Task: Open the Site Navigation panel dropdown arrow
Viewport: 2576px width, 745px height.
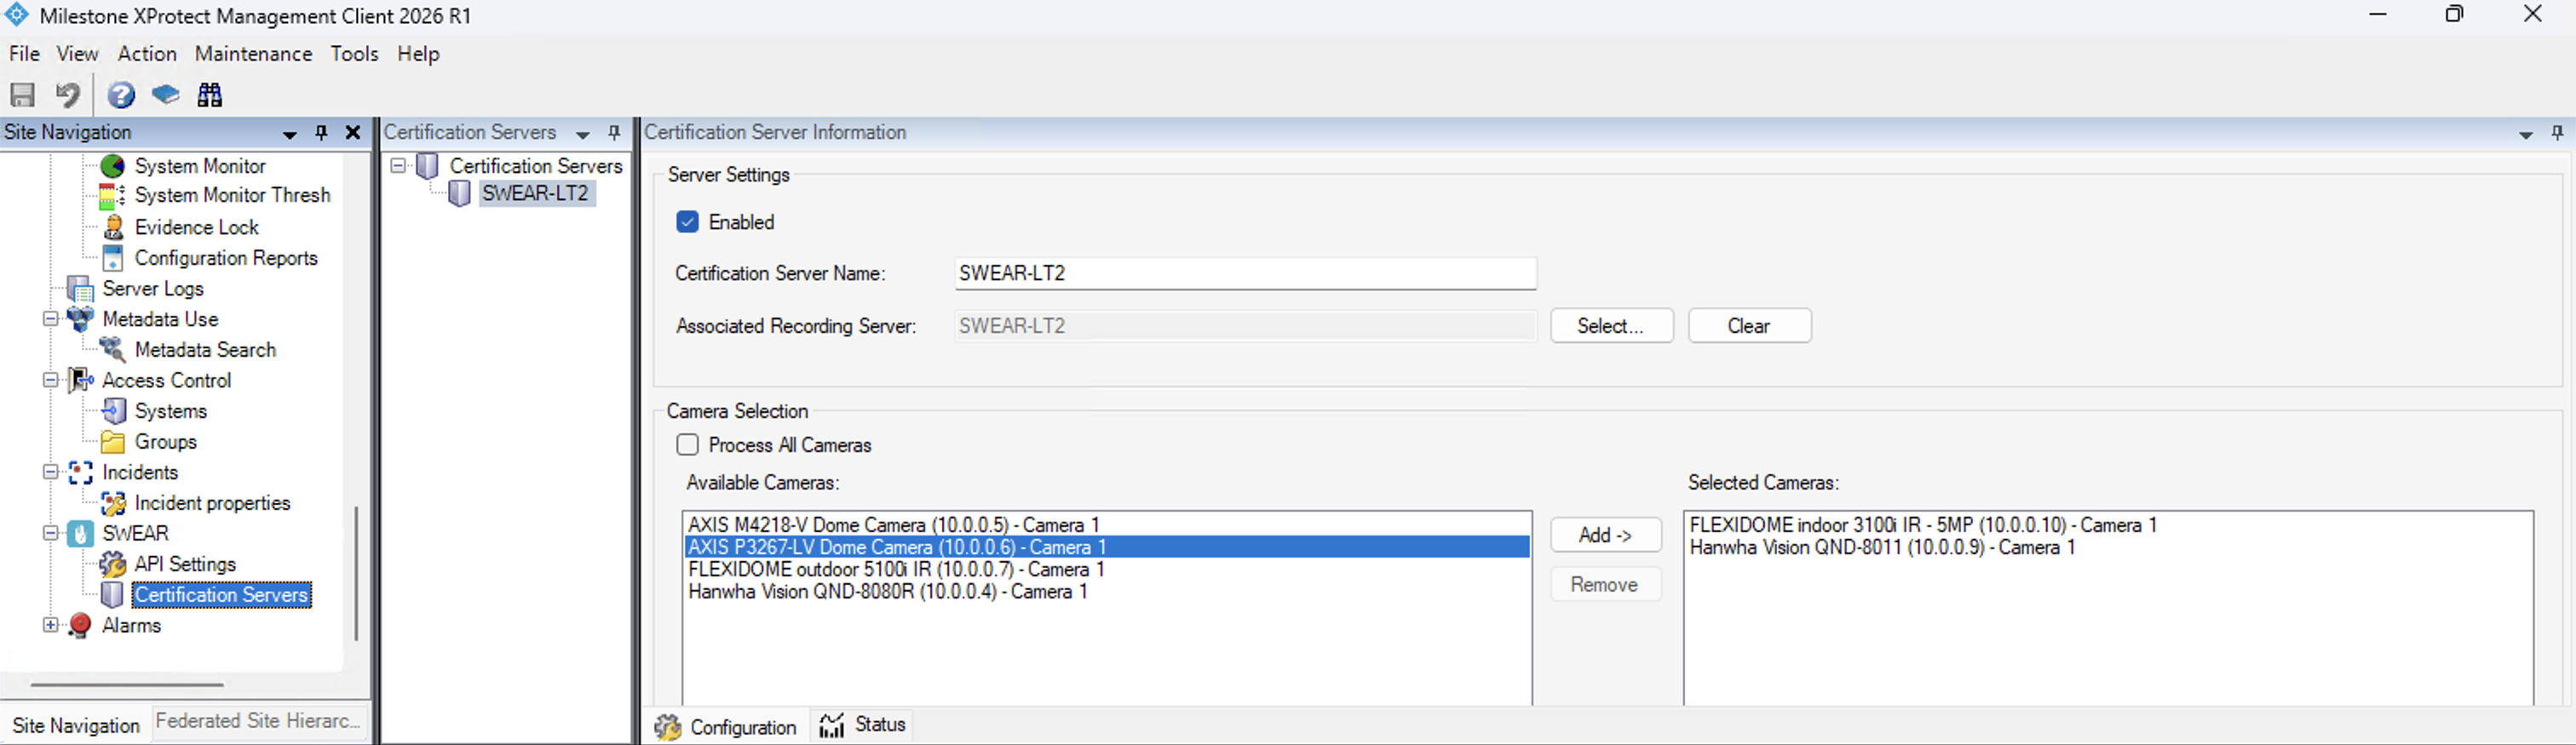Action: coord(290,134)
